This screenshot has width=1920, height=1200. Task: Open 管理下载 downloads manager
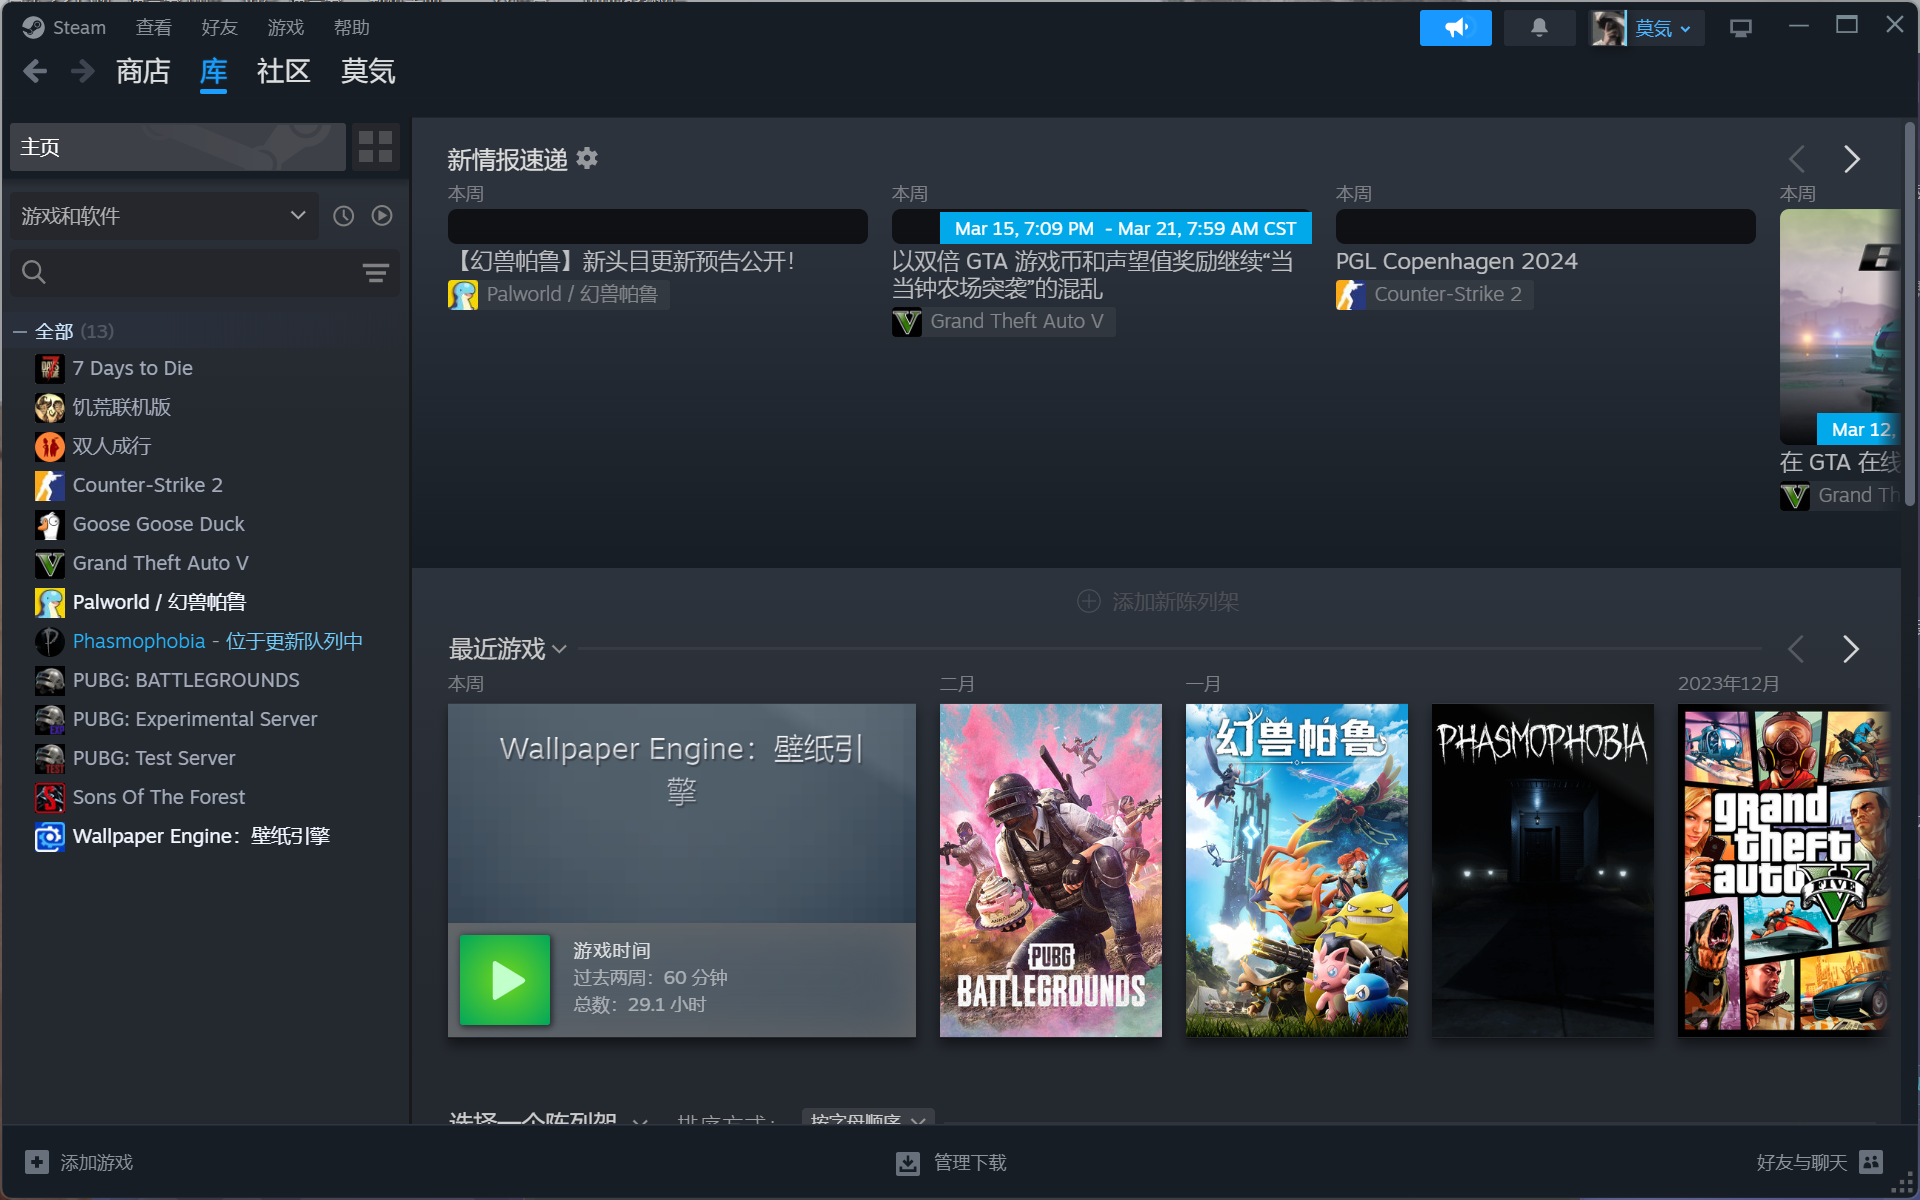[x=951, y=1162]
